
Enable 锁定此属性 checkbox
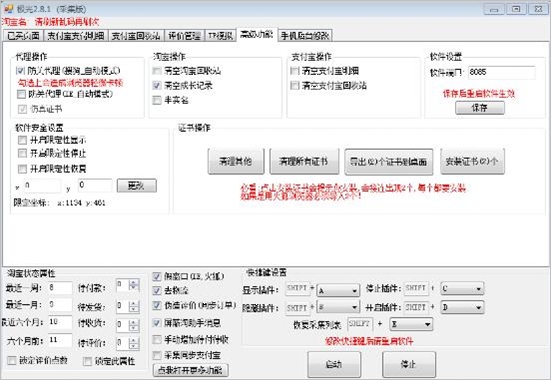coord(87,361)
